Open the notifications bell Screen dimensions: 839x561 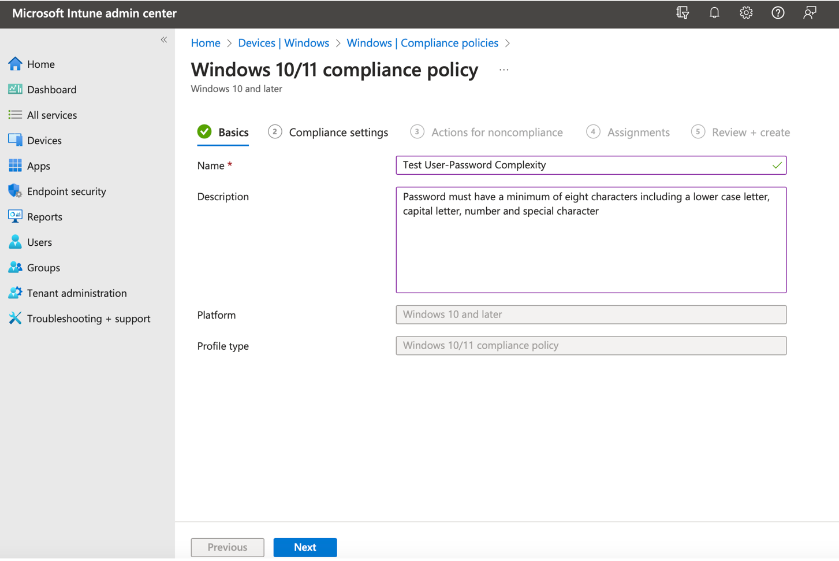pyautogui.click(x=714, y=13)
